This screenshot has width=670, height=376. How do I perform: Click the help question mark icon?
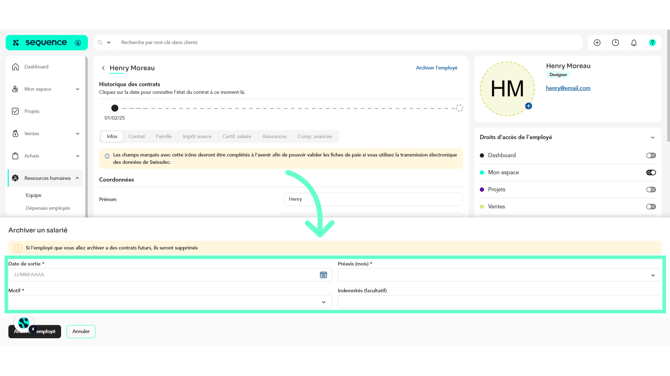pyautogui.click(x=652, y=42)
